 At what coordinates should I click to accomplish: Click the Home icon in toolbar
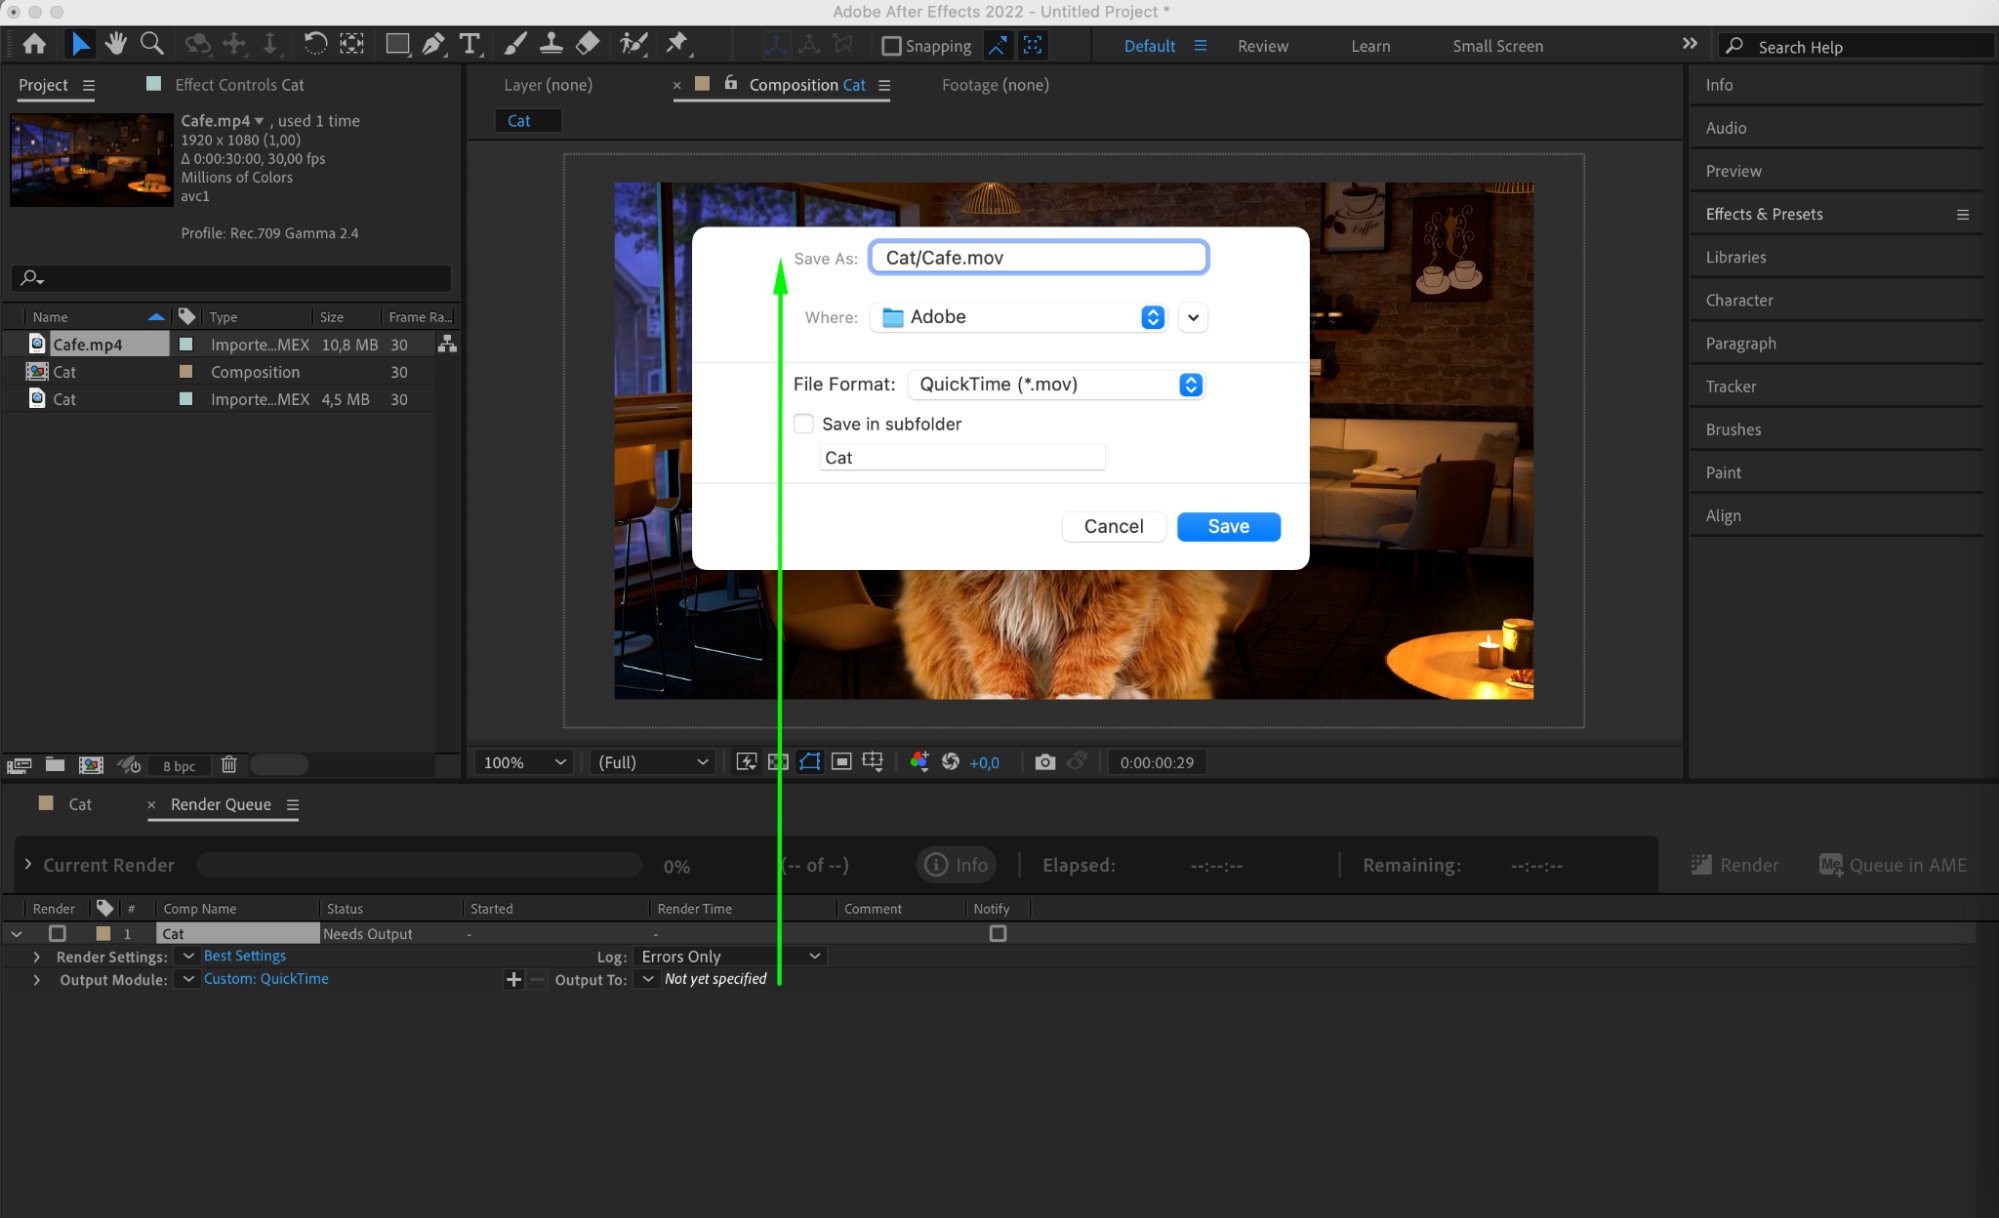click(34, 44)
